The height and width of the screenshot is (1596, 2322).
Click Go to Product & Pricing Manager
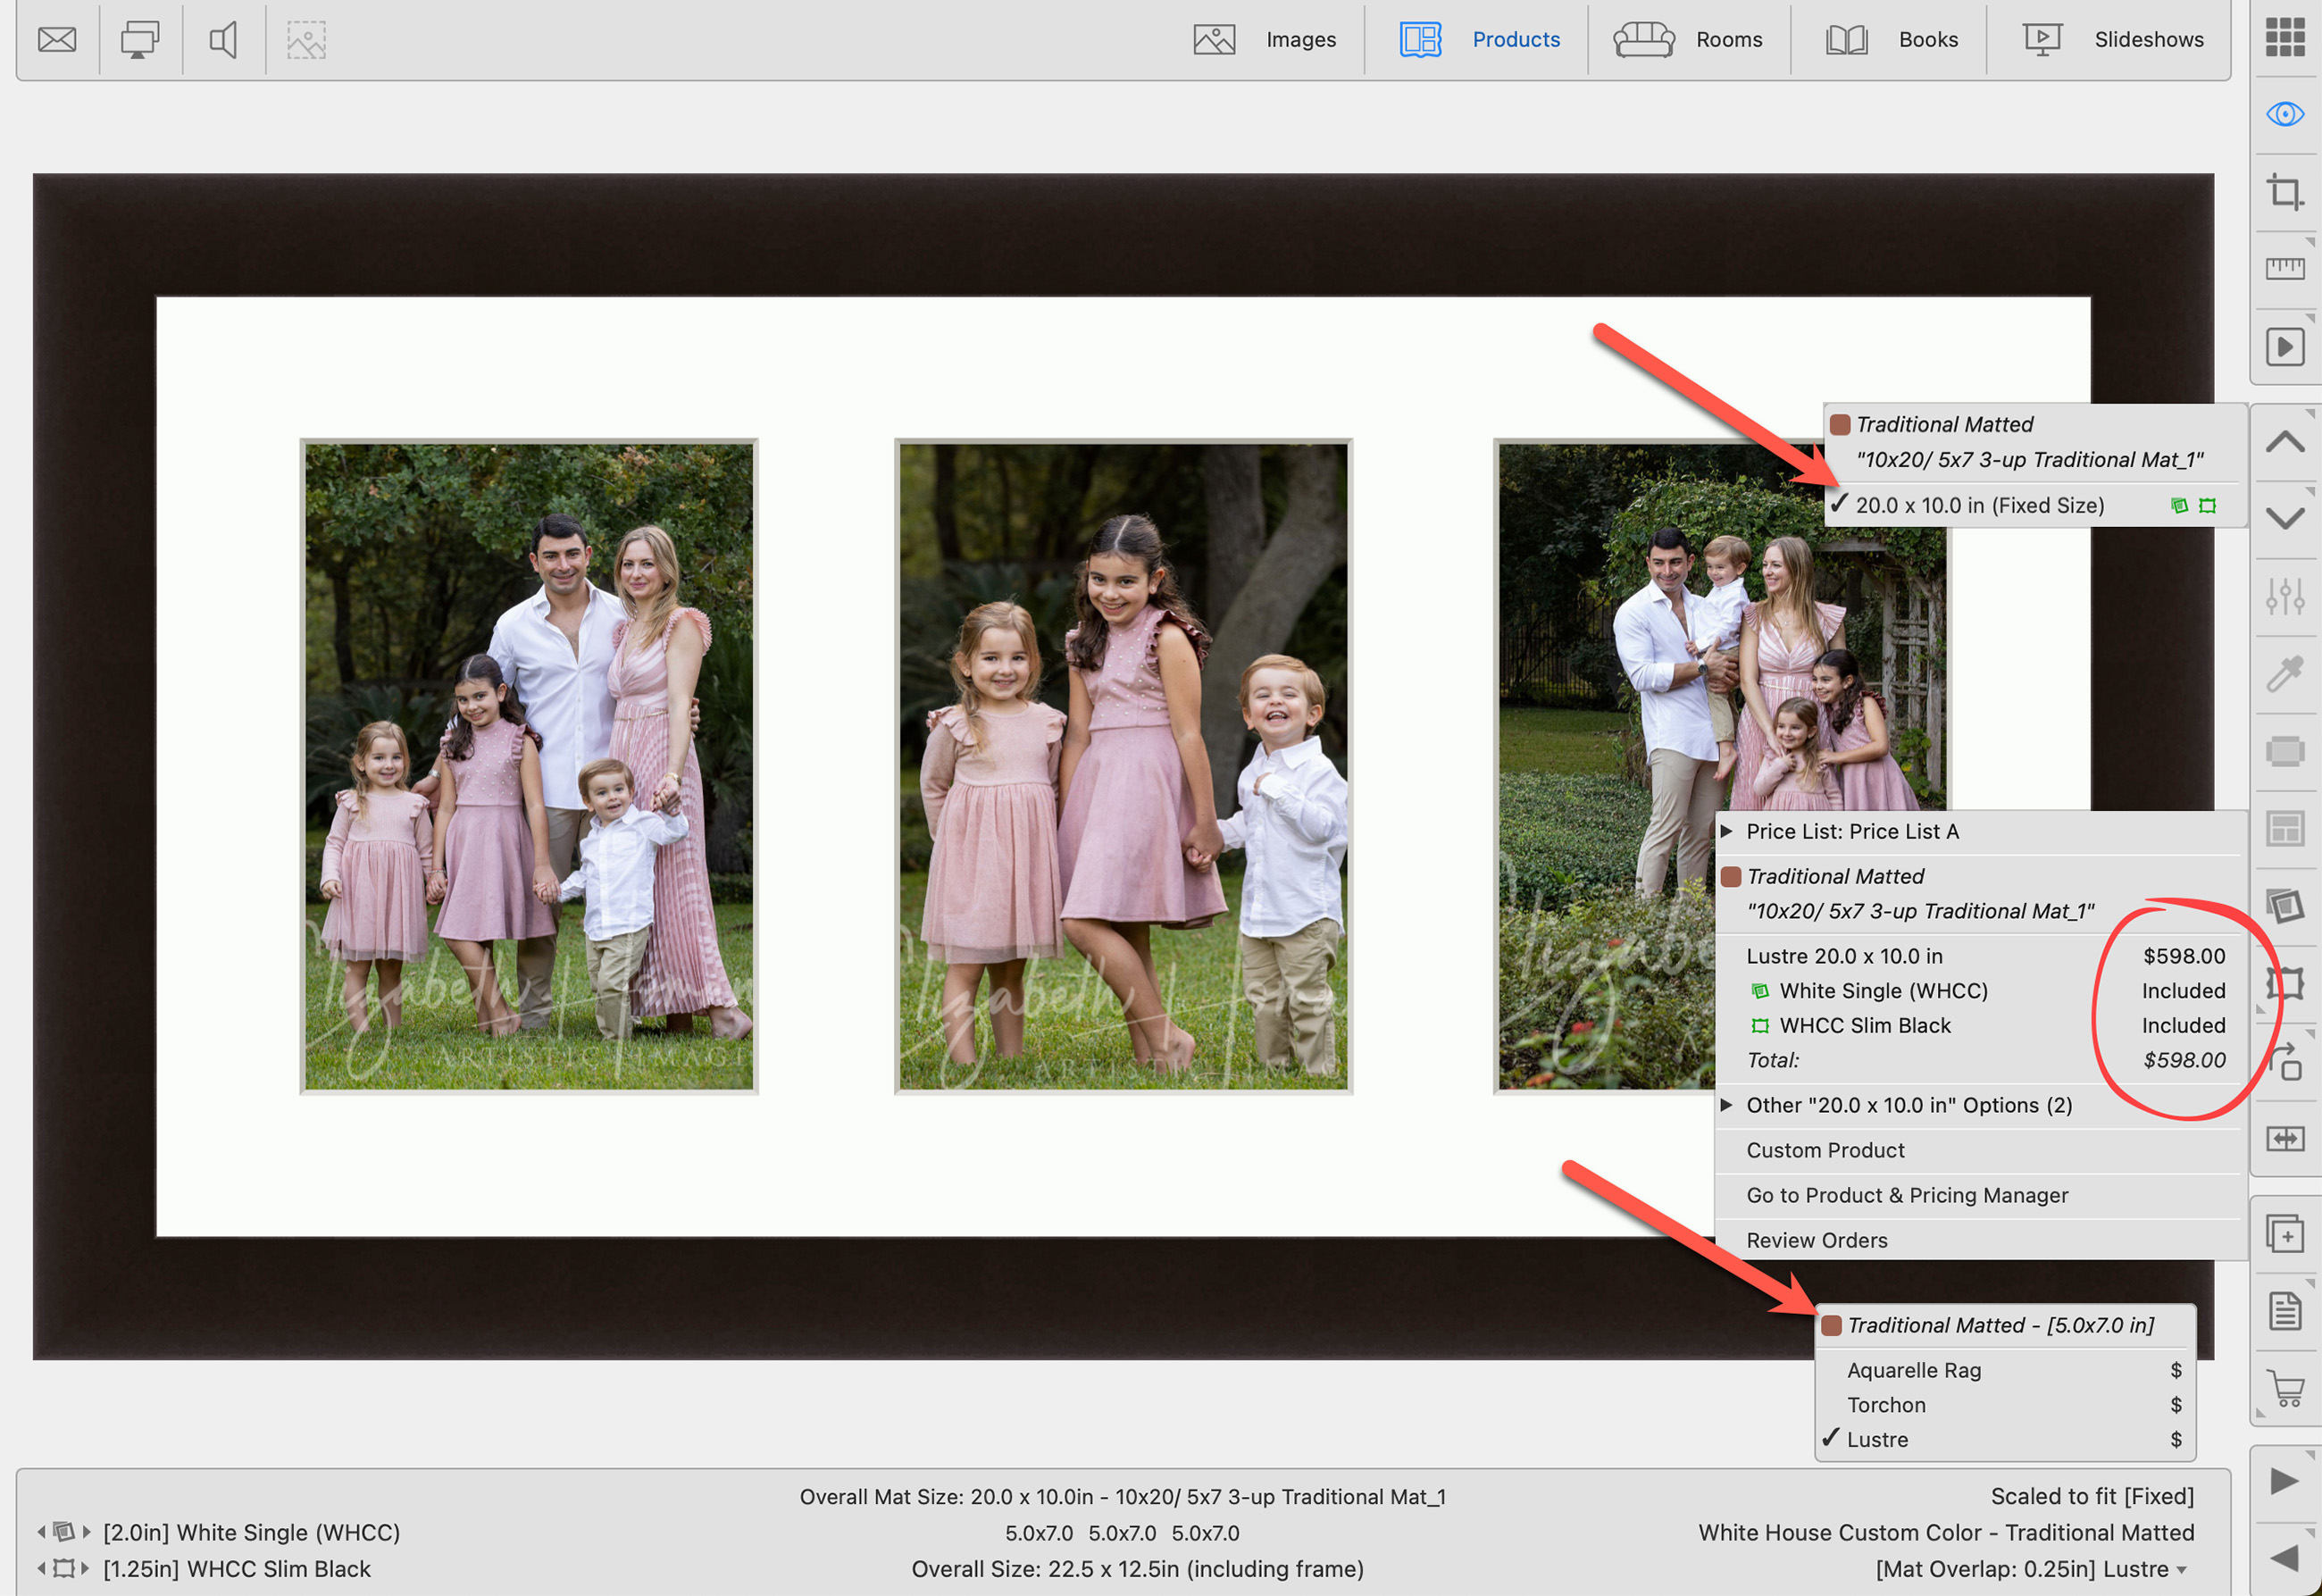[x=1906, y=1195]
